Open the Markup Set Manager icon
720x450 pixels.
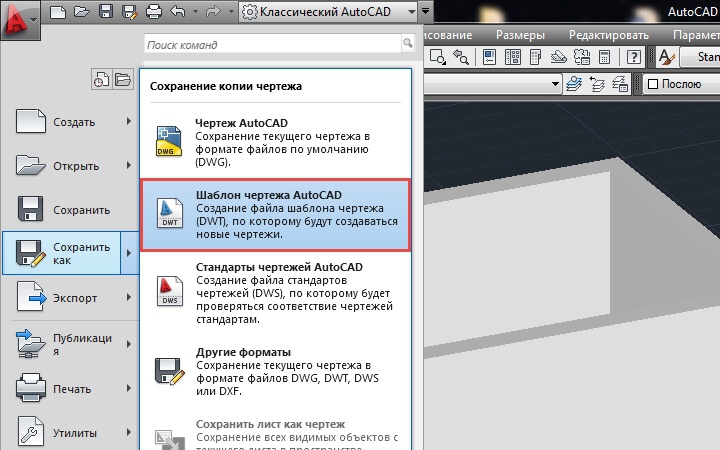pyautogui.click(x=582, y=57)
